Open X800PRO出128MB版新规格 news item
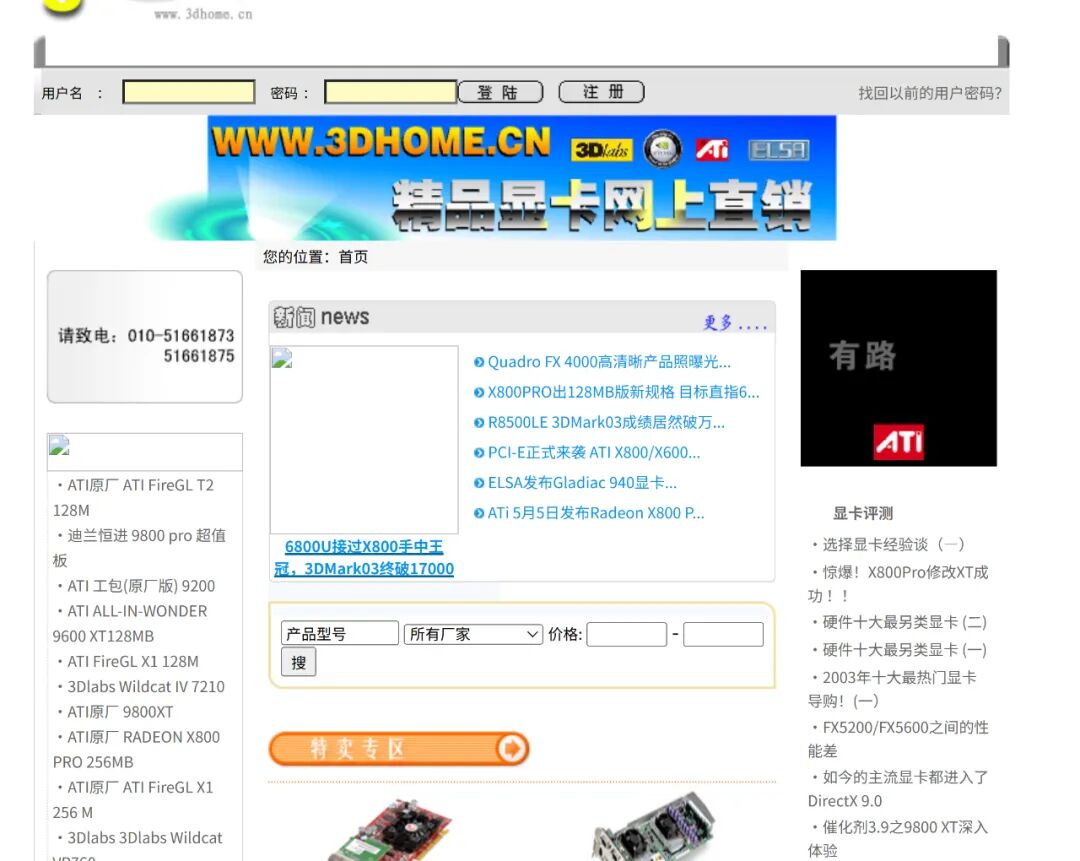This screenshot has width=1080, height=861. coord(623,392)
